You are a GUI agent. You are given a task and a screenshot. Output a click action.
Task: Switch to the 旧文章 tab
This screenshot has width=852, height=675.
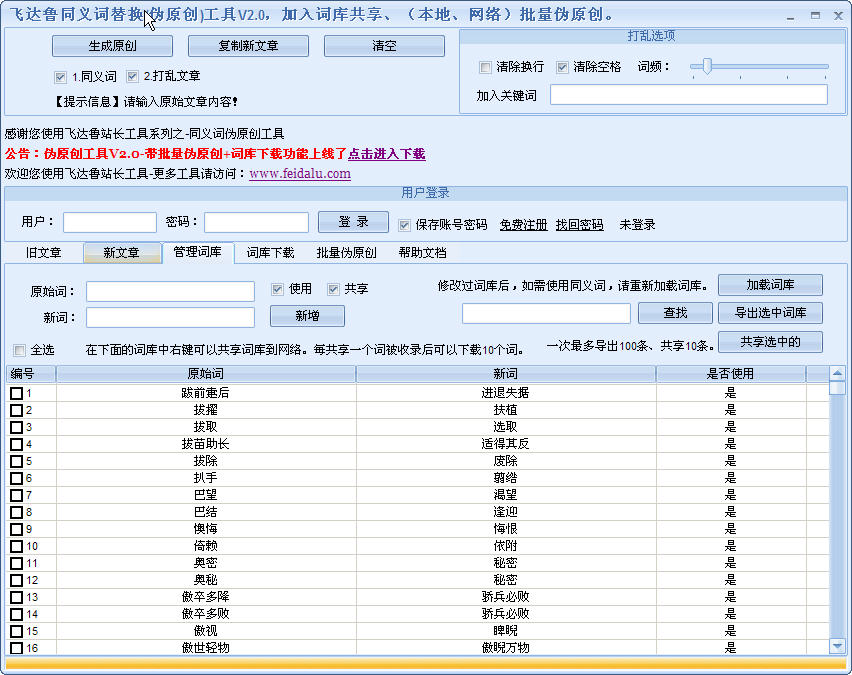point(44,253)
